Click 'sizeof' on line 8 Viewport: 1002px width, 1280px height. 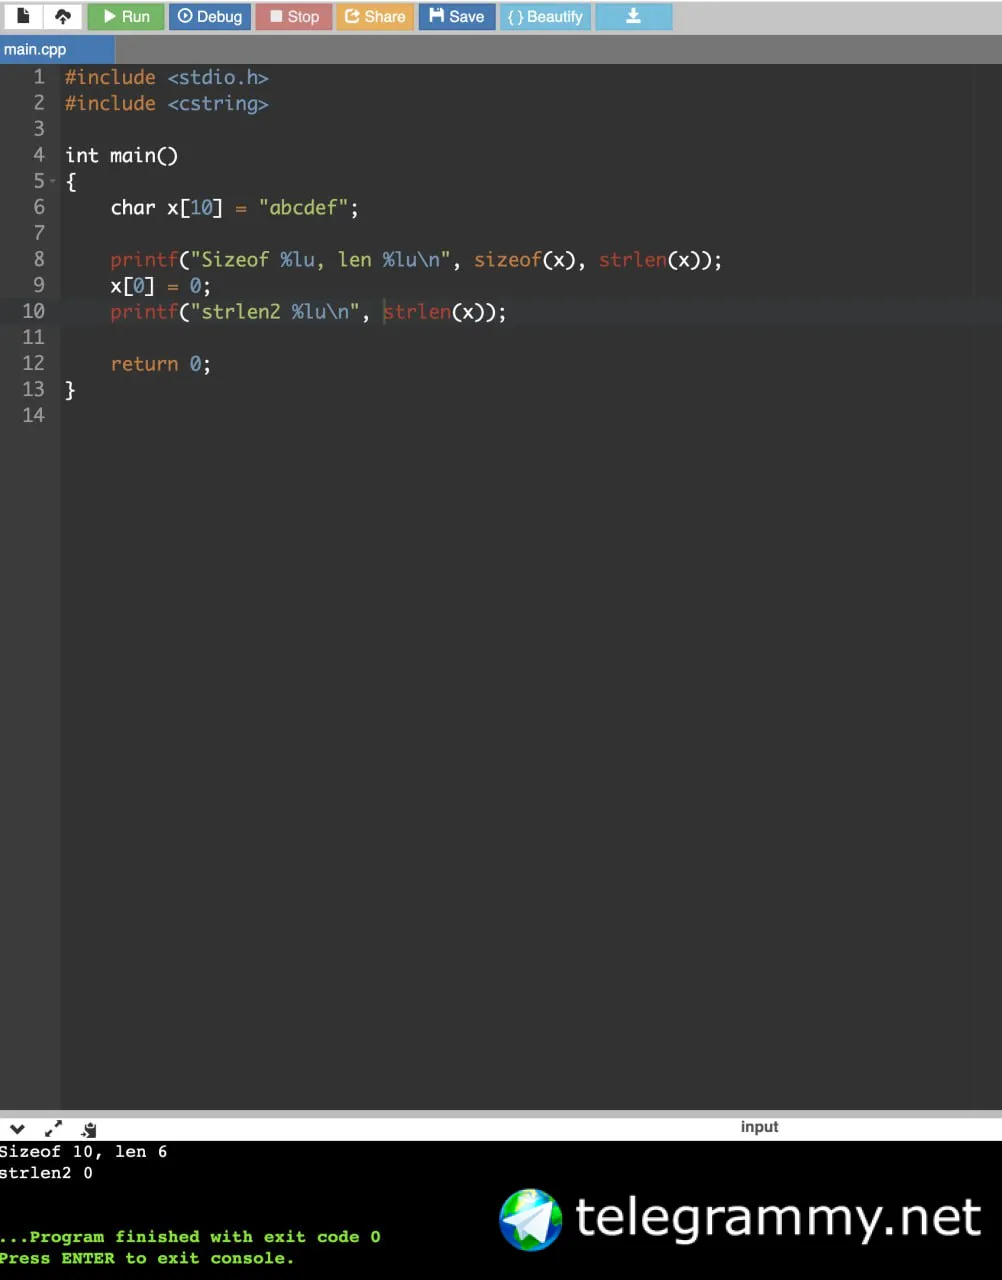507,259
